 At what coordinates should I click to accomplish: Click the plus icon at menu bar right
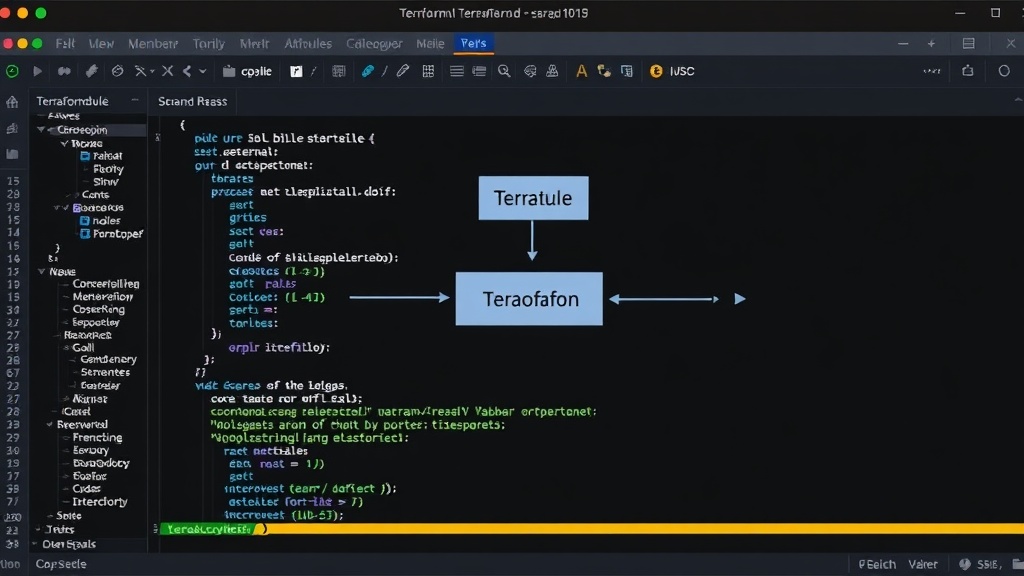pyautogui.click(x=931, y=43)
